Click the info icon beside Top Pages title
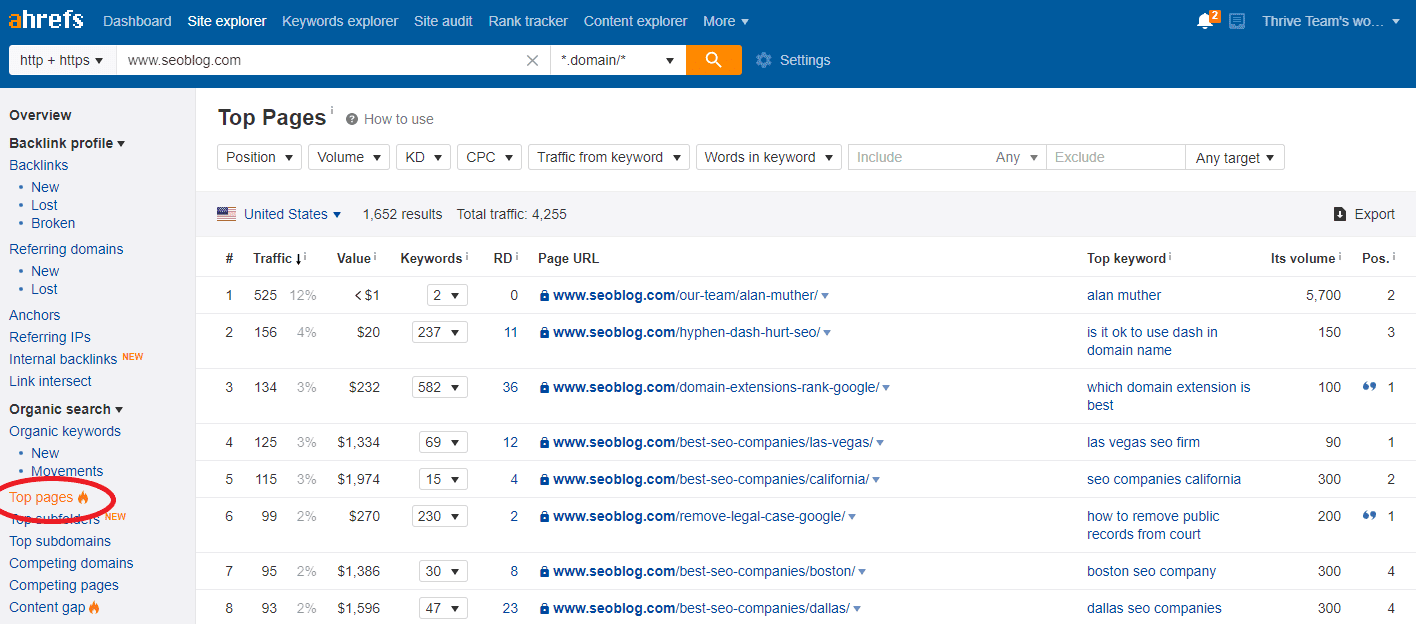The image size is (1416, 624). (x=332, y=110)
